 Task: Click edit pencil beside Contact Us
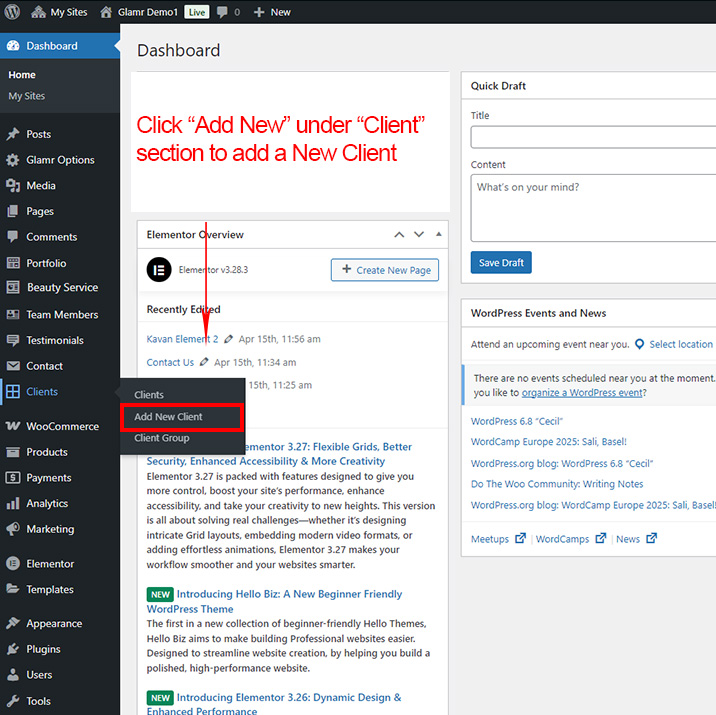(x=204, y=362)
